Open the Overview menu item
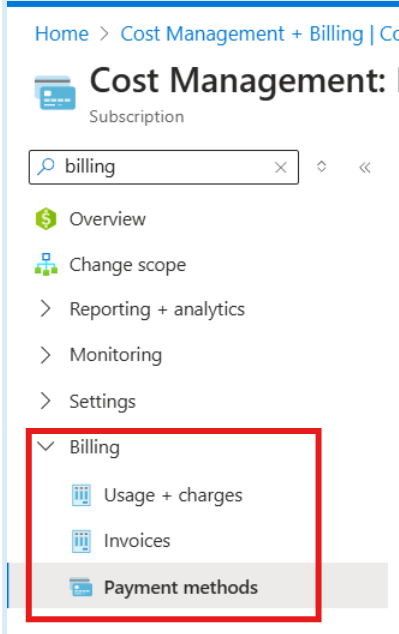Viewport: 399px width, 634px height. coord(108,219)
